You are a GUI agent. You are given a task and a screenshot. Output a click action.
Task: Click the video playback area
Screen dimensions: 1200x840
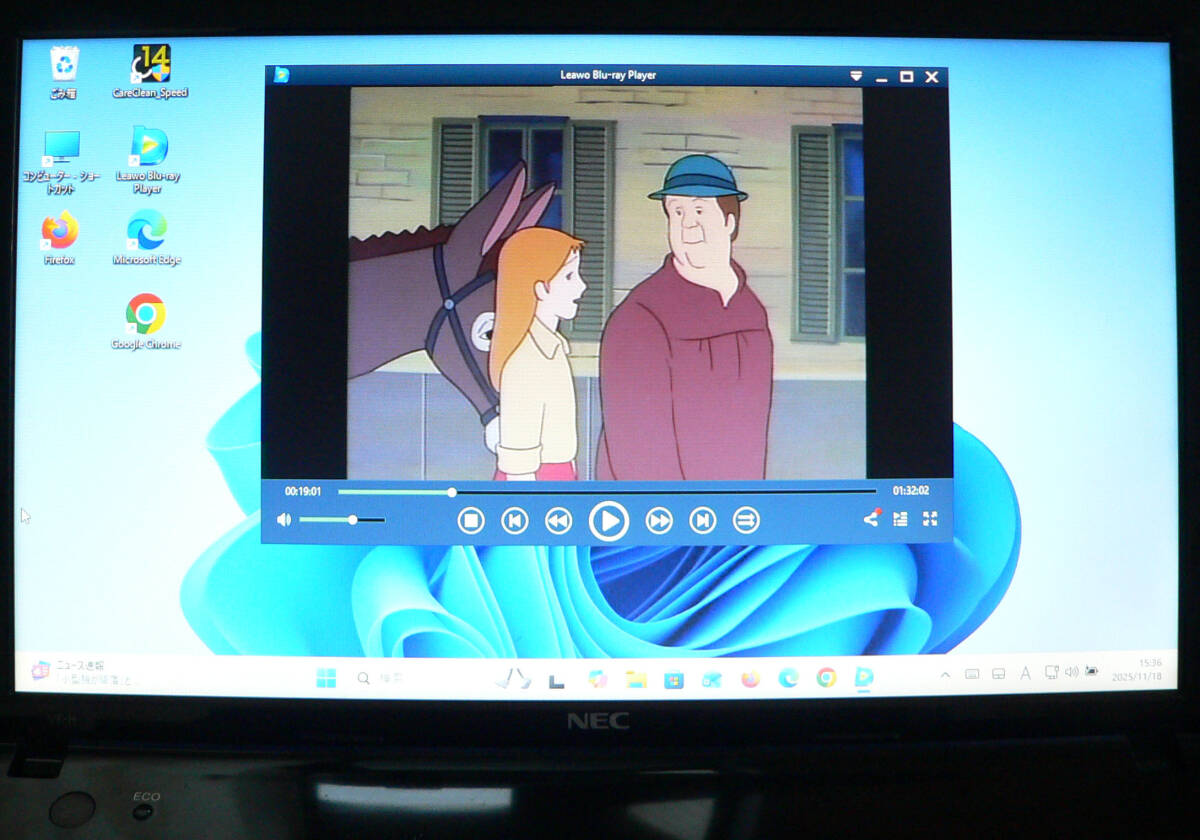(x=606, y=283)
